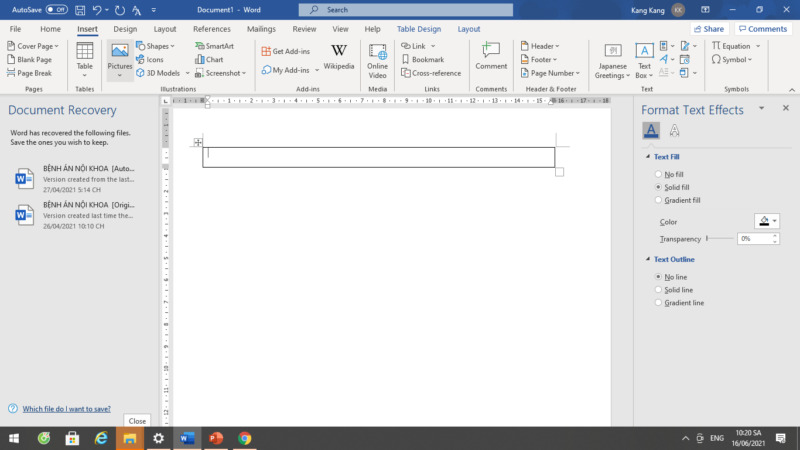
Task: Open the Cross-reference dialog
Action: point(431,73)
